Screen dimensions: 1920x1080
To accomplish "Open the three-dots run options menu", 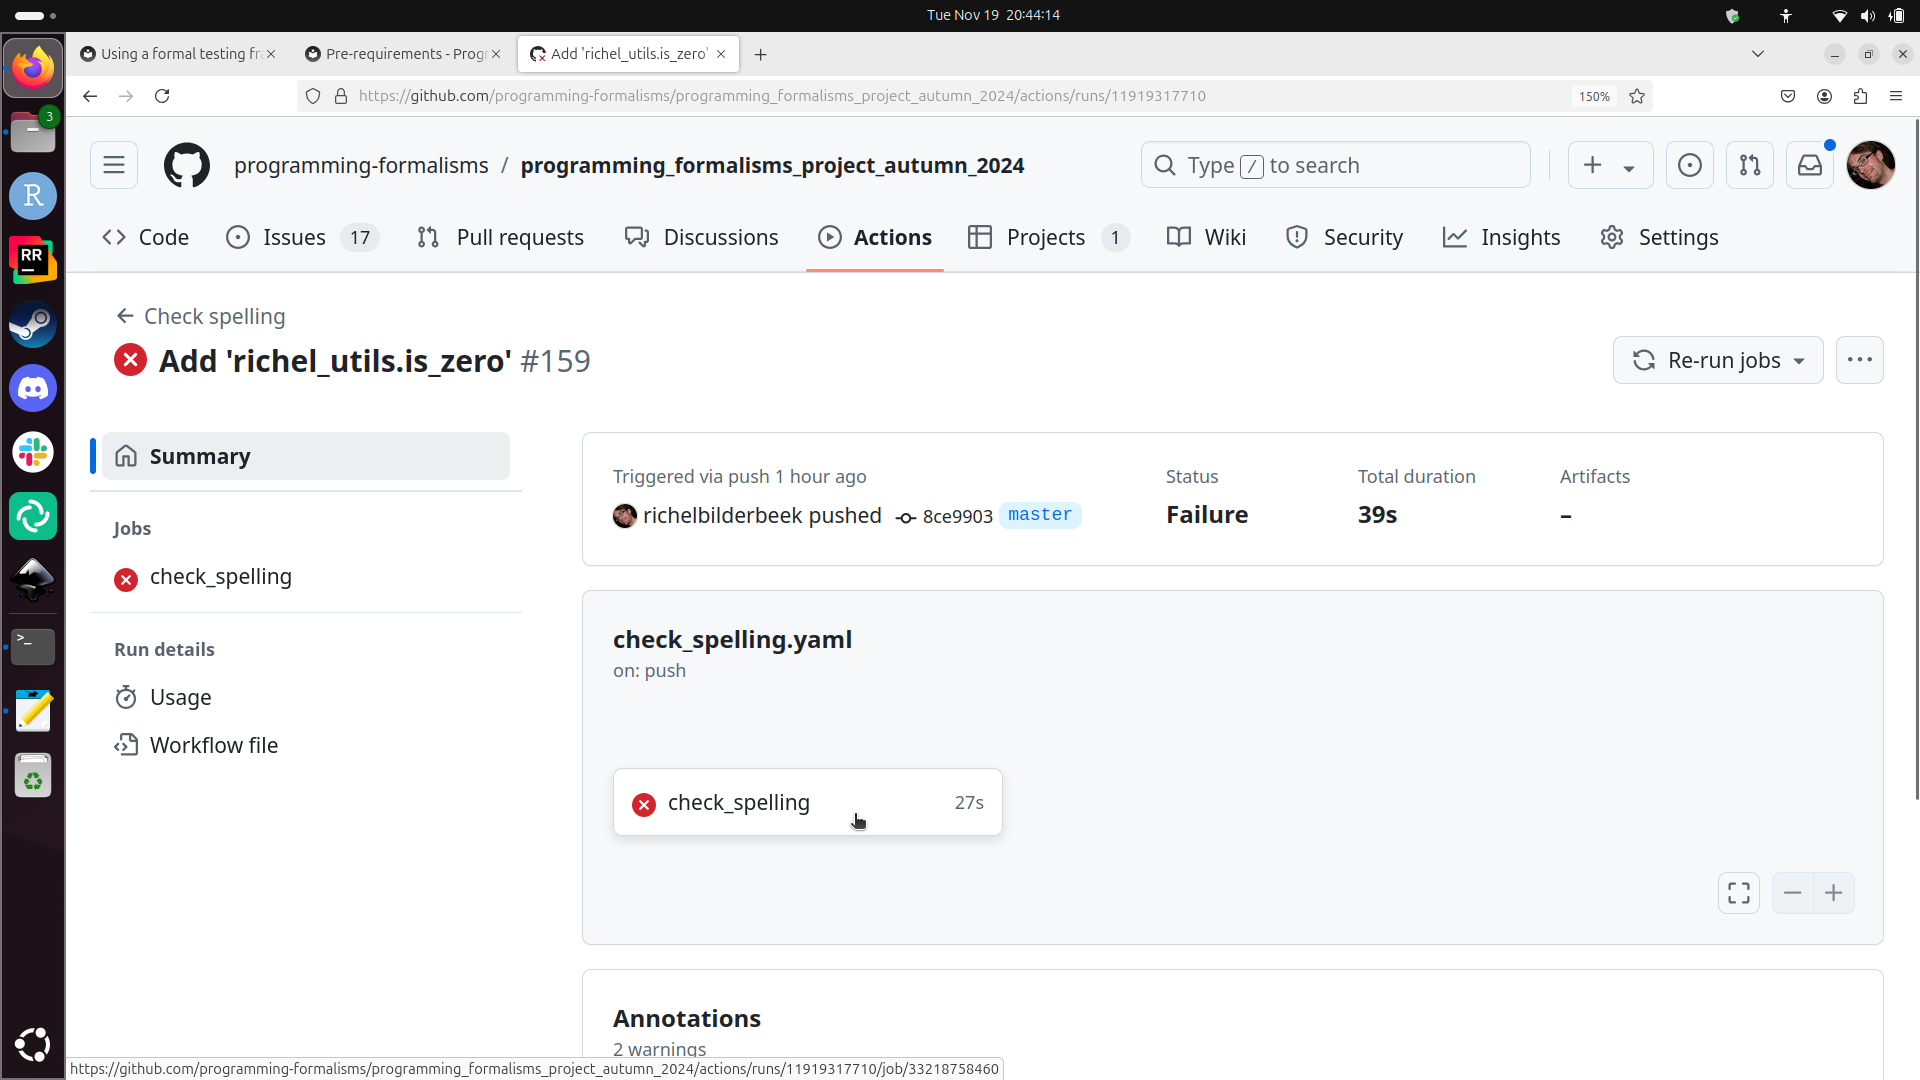I will 1859,360.
